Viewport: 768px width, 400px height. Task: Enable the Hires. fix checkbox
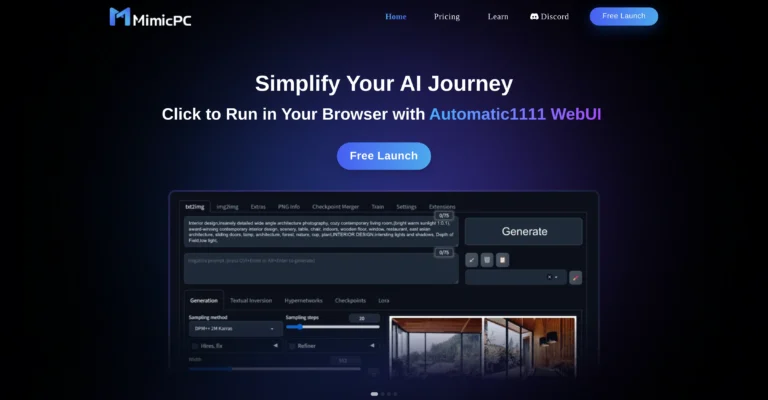[194, 346]
